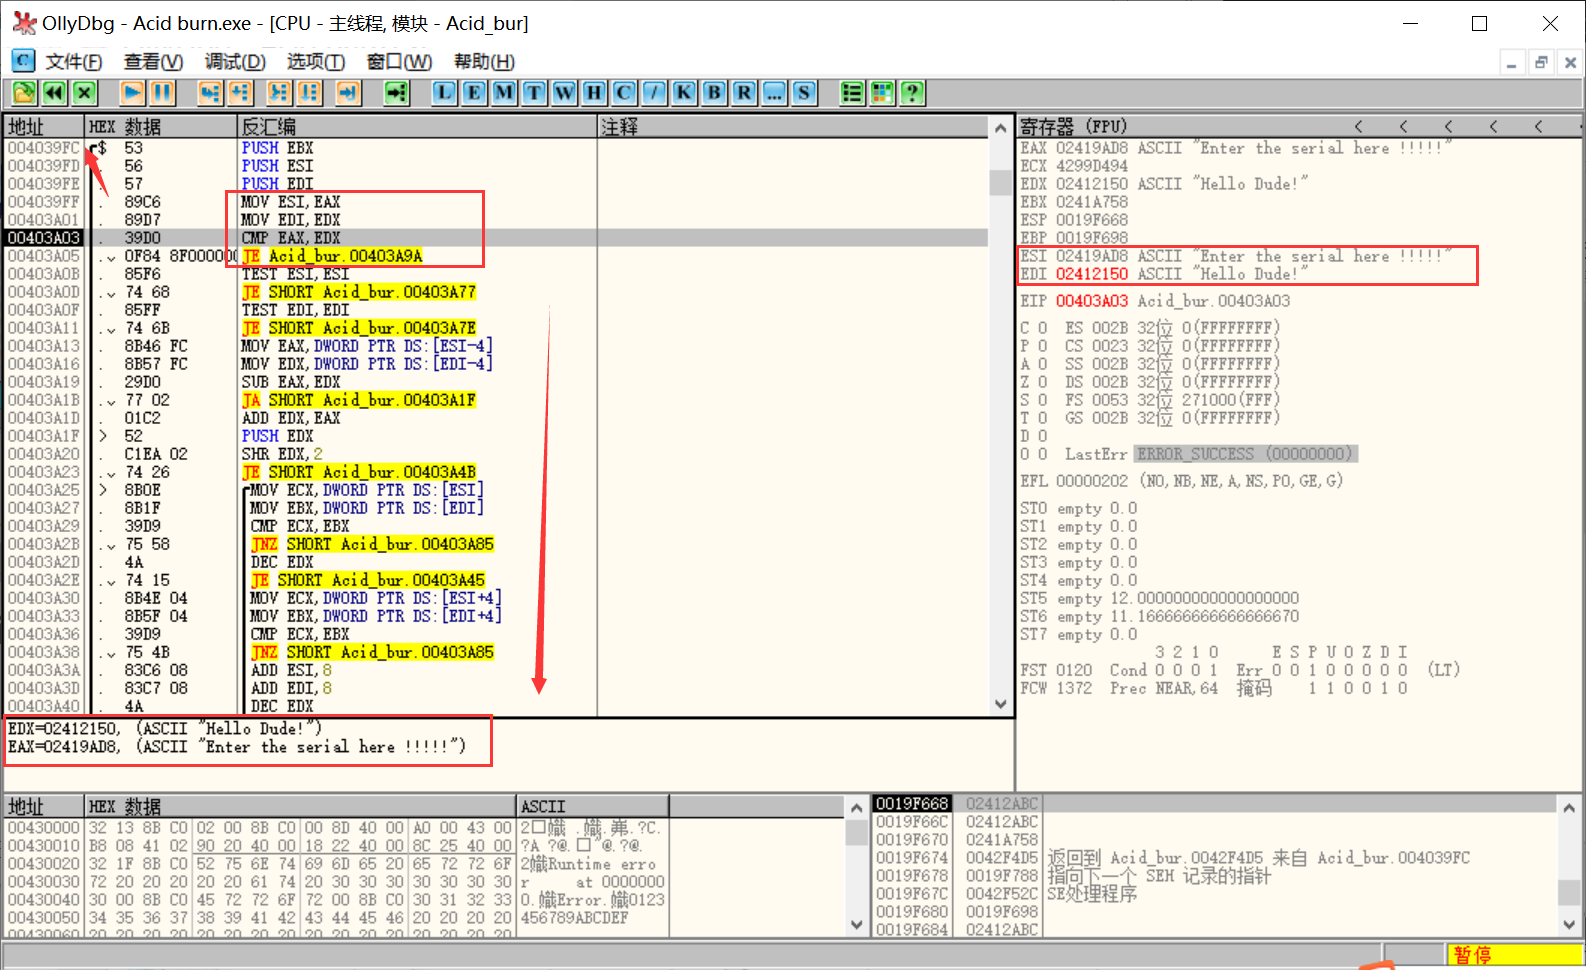Select the JA SHORT Acid_bur.00403A1F instruction

358,400
